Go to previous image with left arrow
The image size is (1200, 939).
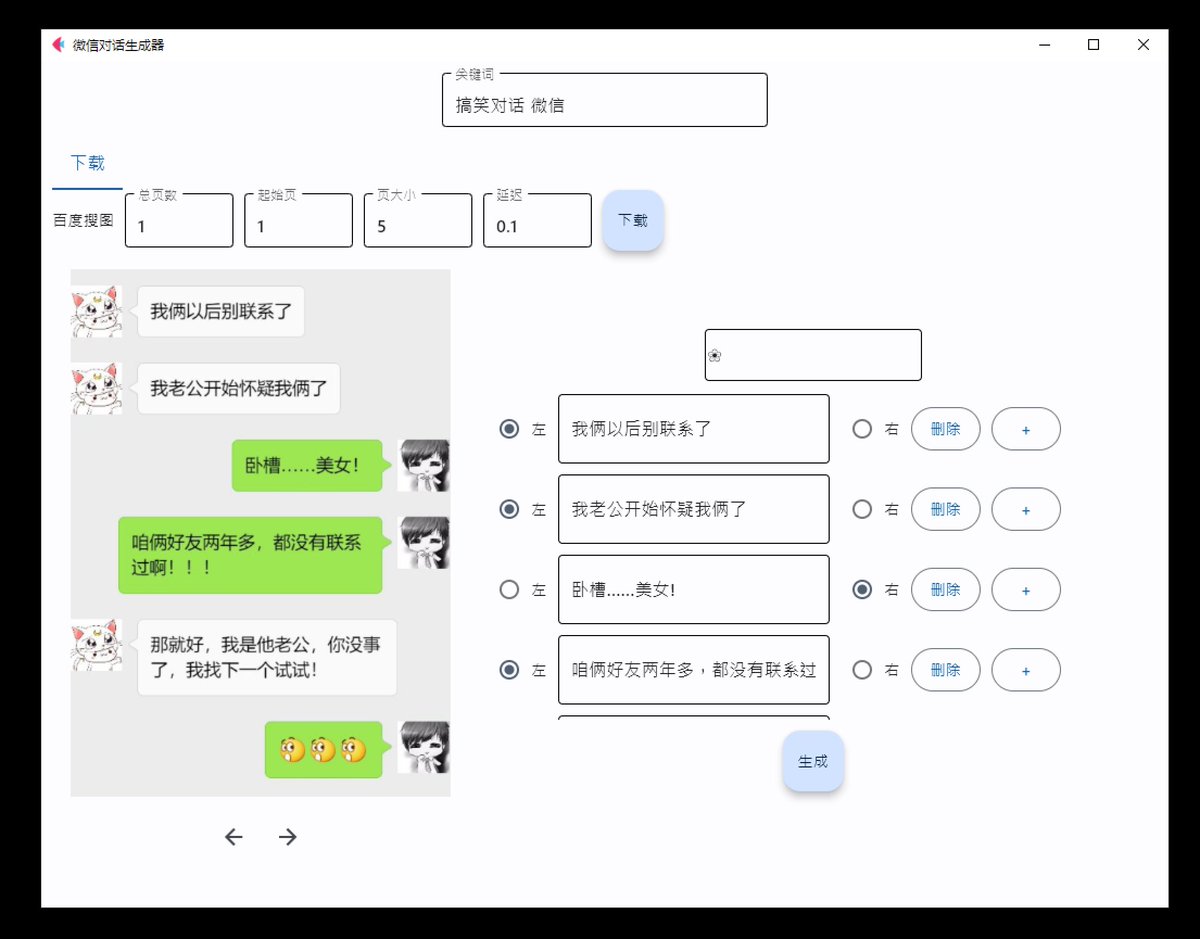(x=234, y=837)
